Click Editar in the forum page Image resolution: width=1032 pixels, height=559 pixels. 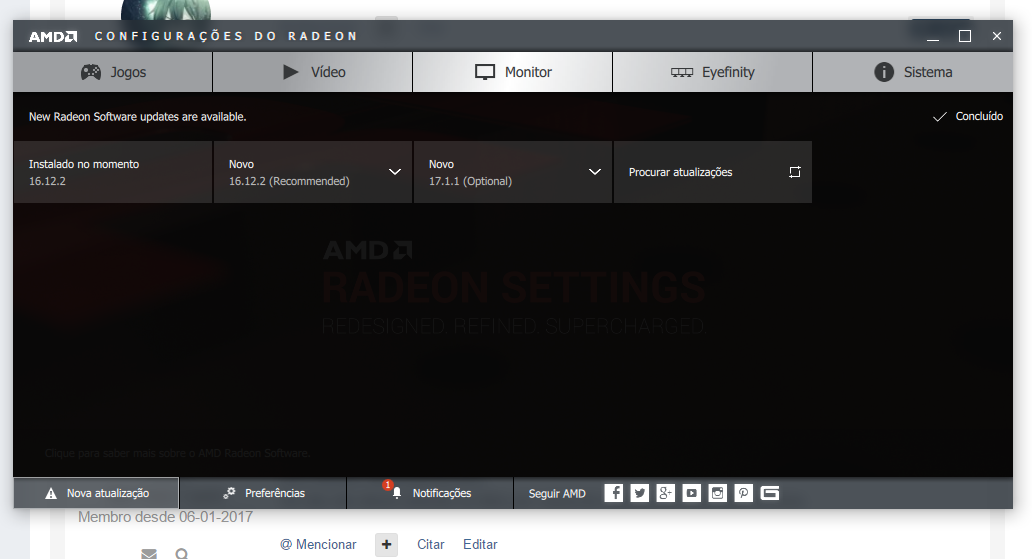pos(480,545)
